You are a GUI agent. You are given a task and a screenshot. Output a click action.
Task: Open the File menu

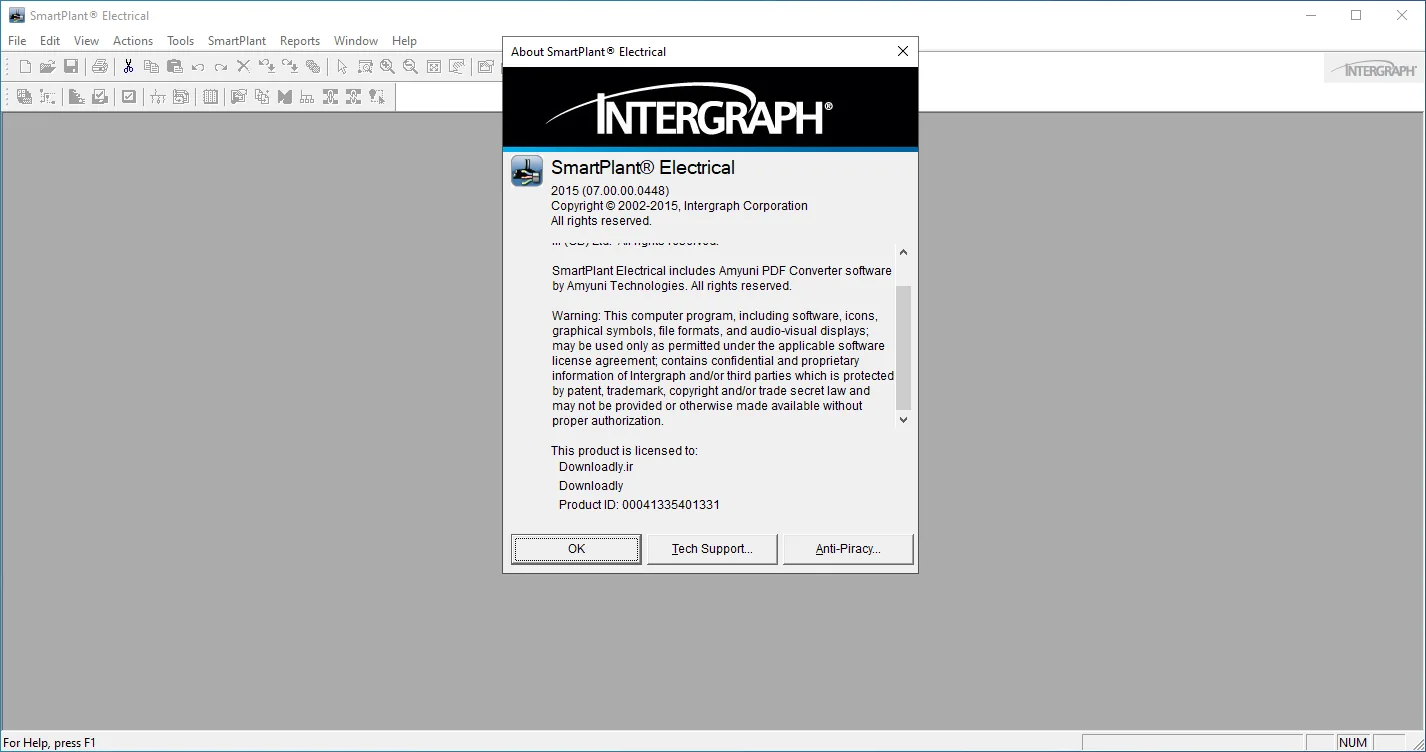17,41
